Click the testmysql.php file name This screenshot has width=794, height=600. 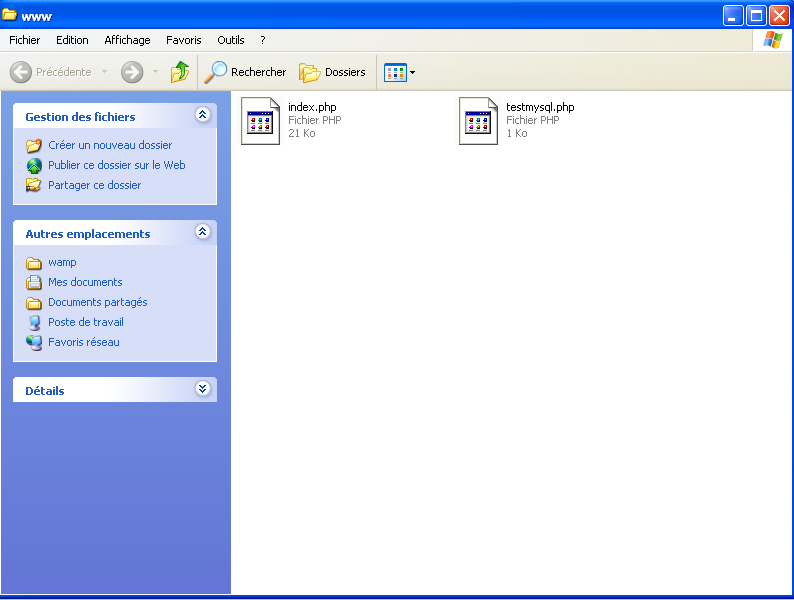tap(540, 107)
